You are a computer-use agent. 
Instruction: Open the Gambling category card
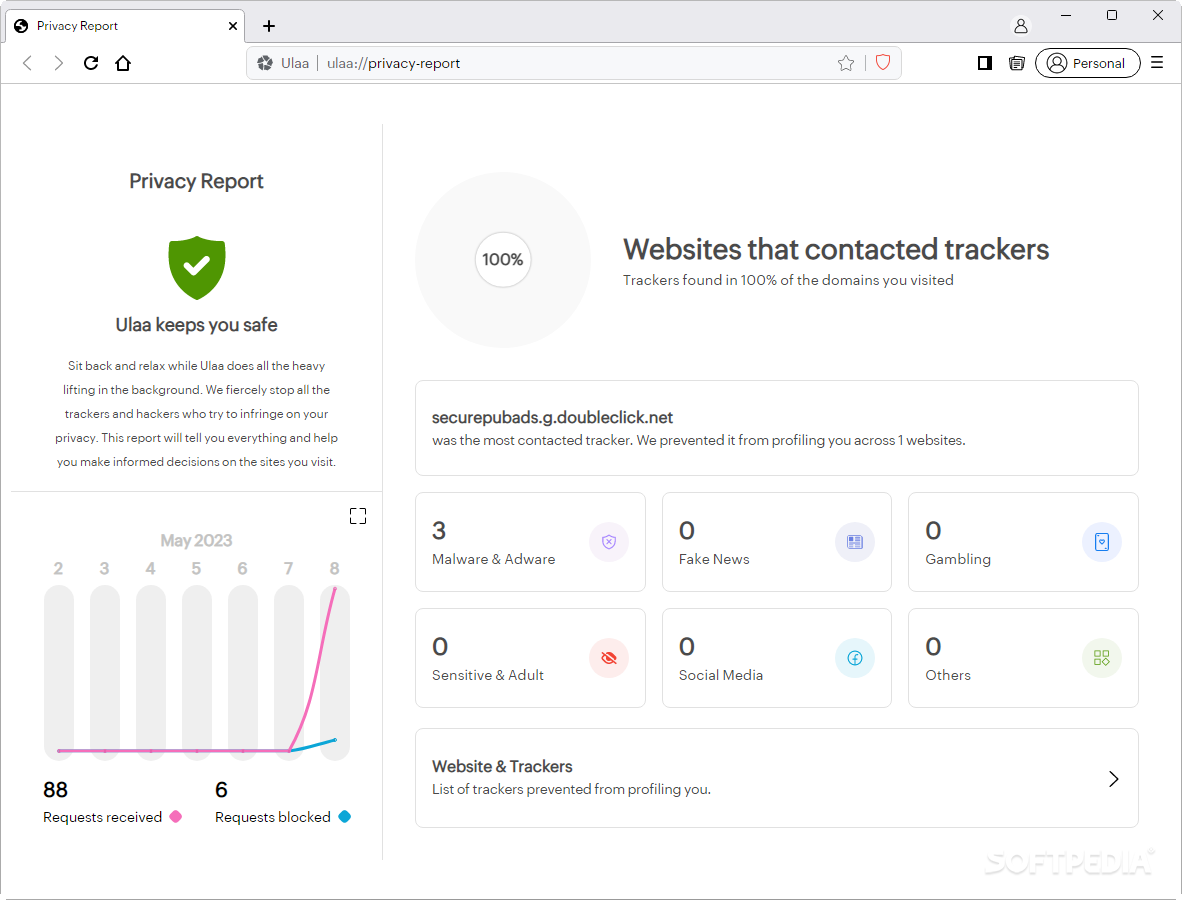(1023, 542)
